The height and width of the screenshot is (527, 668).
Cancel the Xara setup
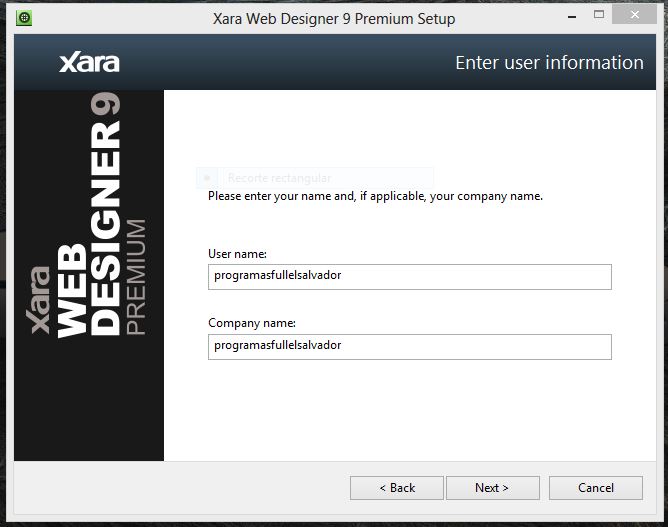tap(596, 488)
